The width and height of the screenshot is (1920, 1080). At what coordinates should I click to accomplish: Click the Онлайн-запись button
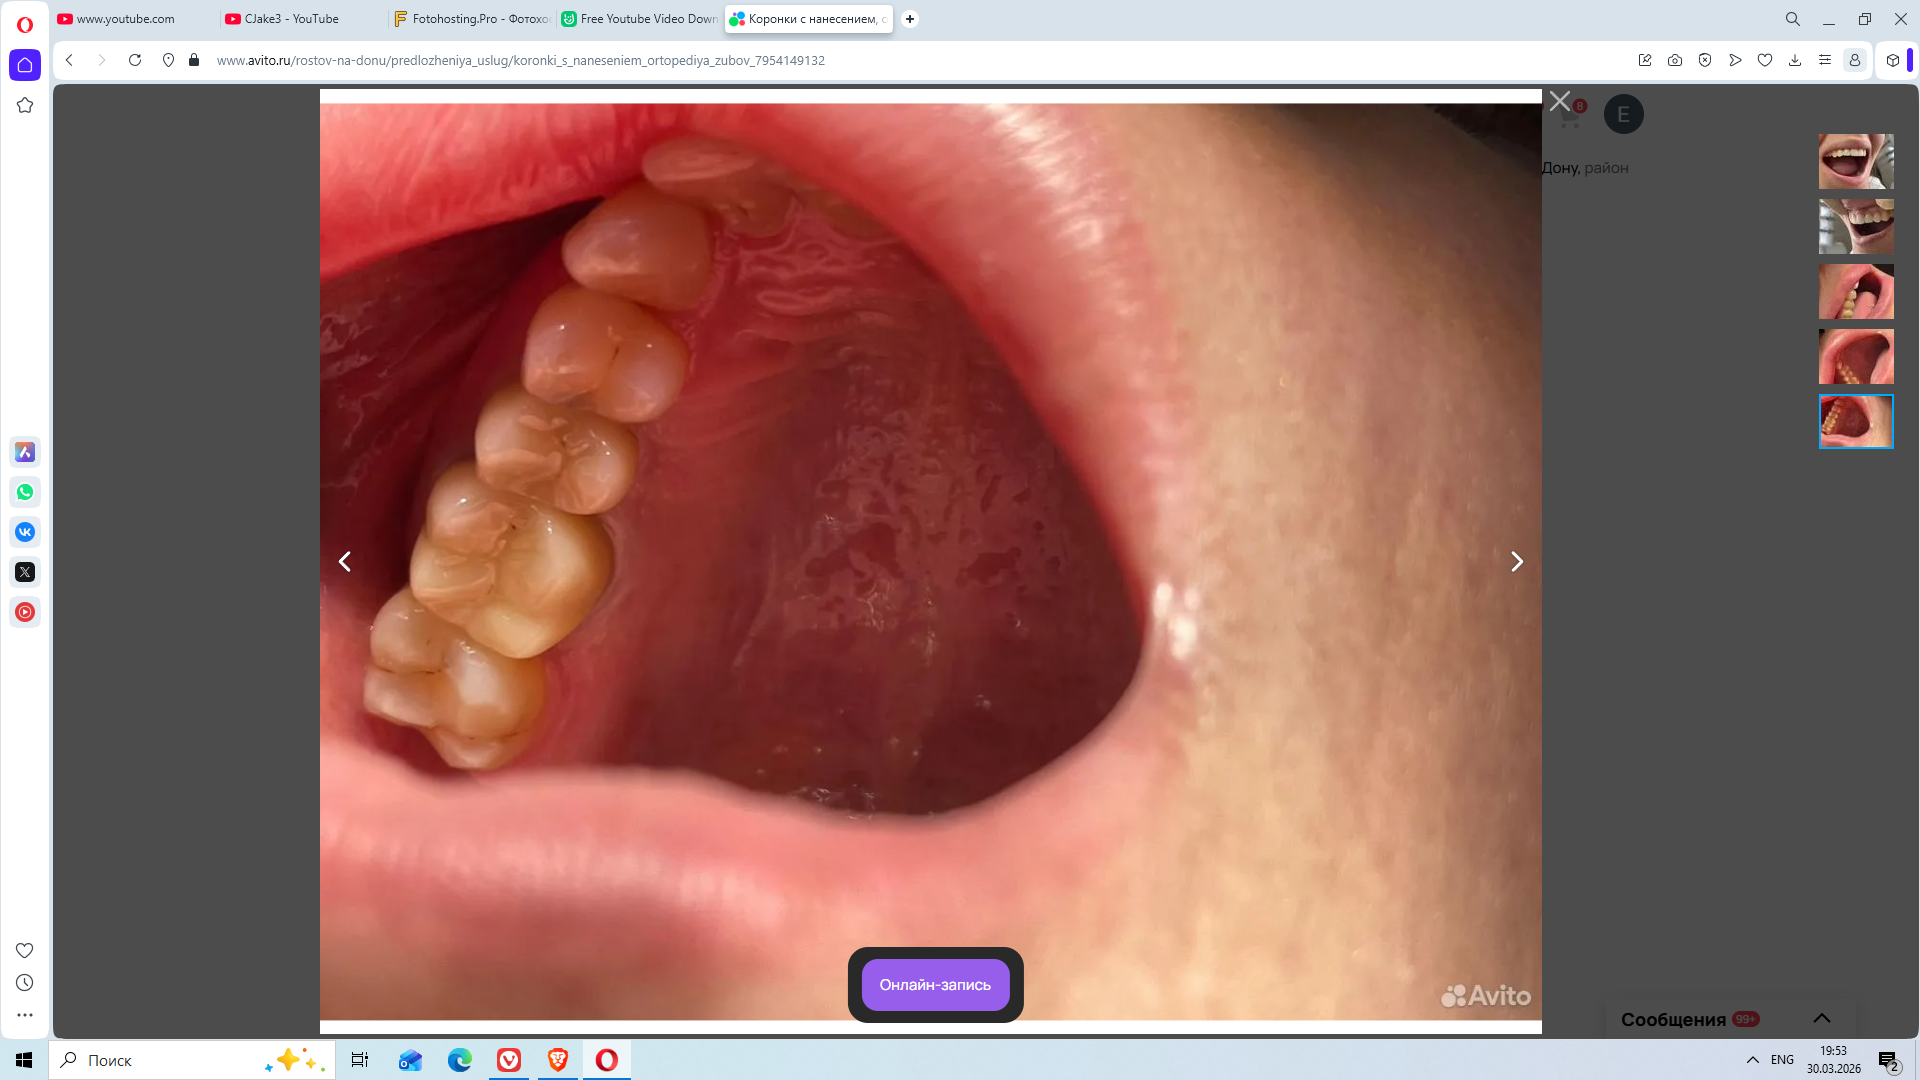point(935,985)
